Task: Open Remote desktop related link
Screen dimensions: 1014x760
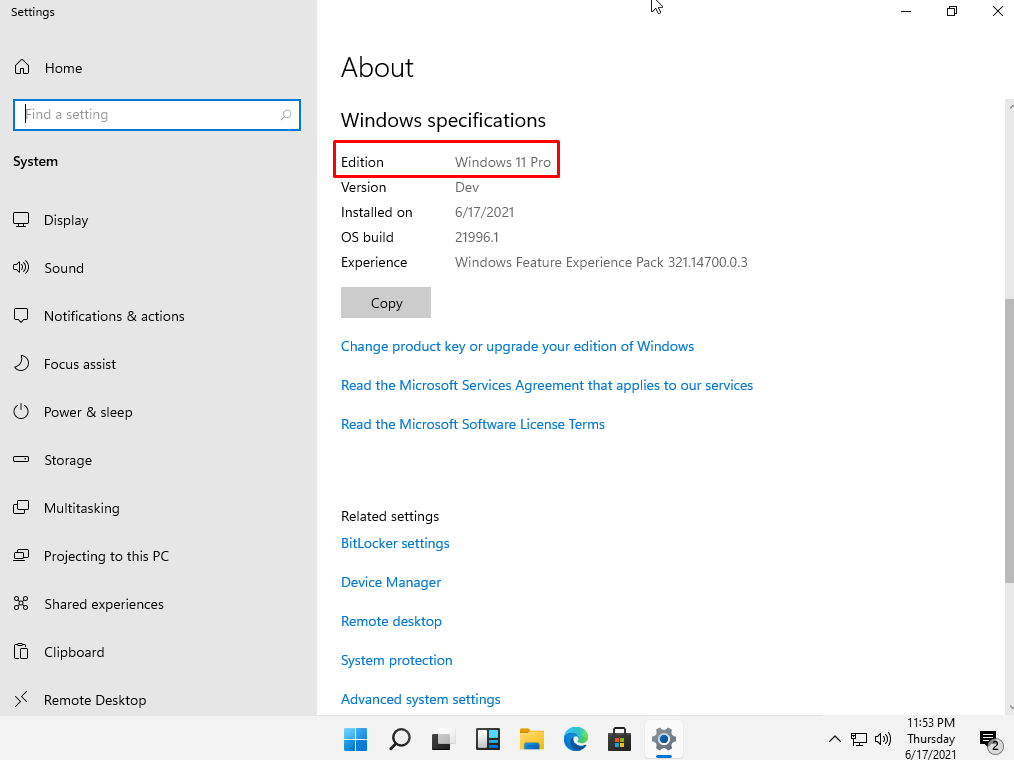Action: pos(391,621)
